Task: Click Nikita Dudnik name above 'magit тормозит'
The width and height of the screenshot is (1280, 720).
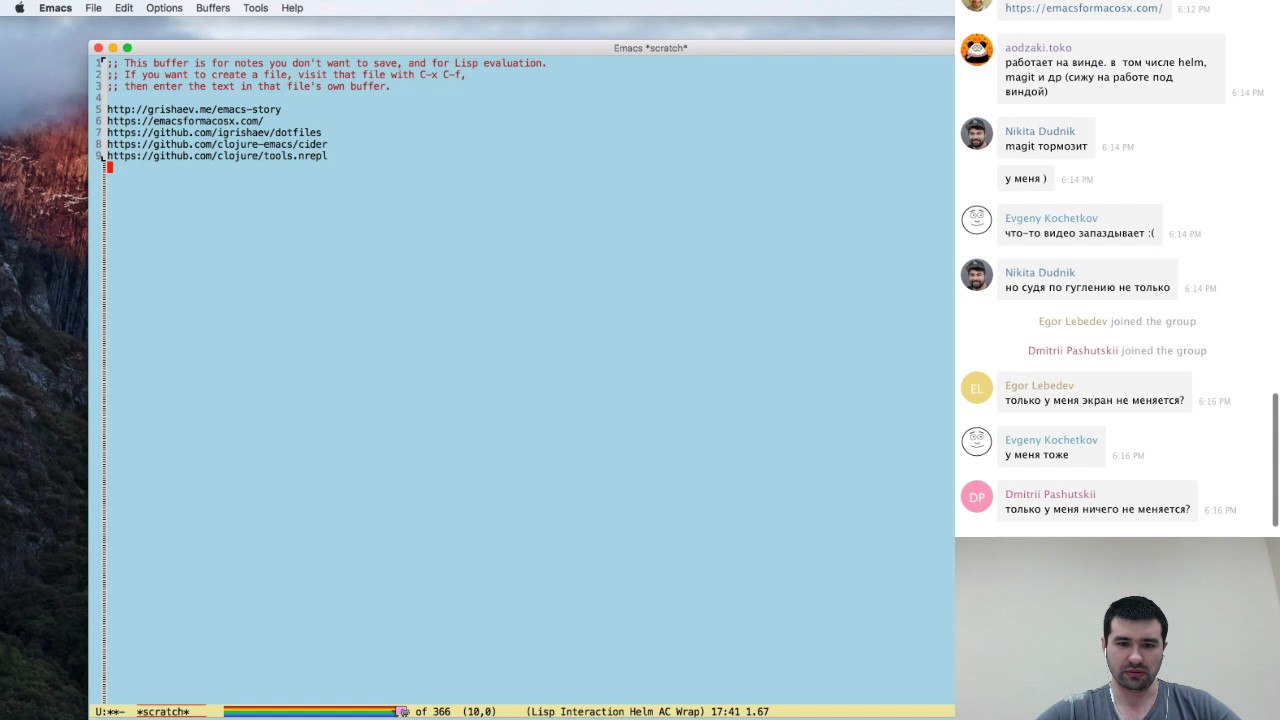Action: (x=1040, y=132)
